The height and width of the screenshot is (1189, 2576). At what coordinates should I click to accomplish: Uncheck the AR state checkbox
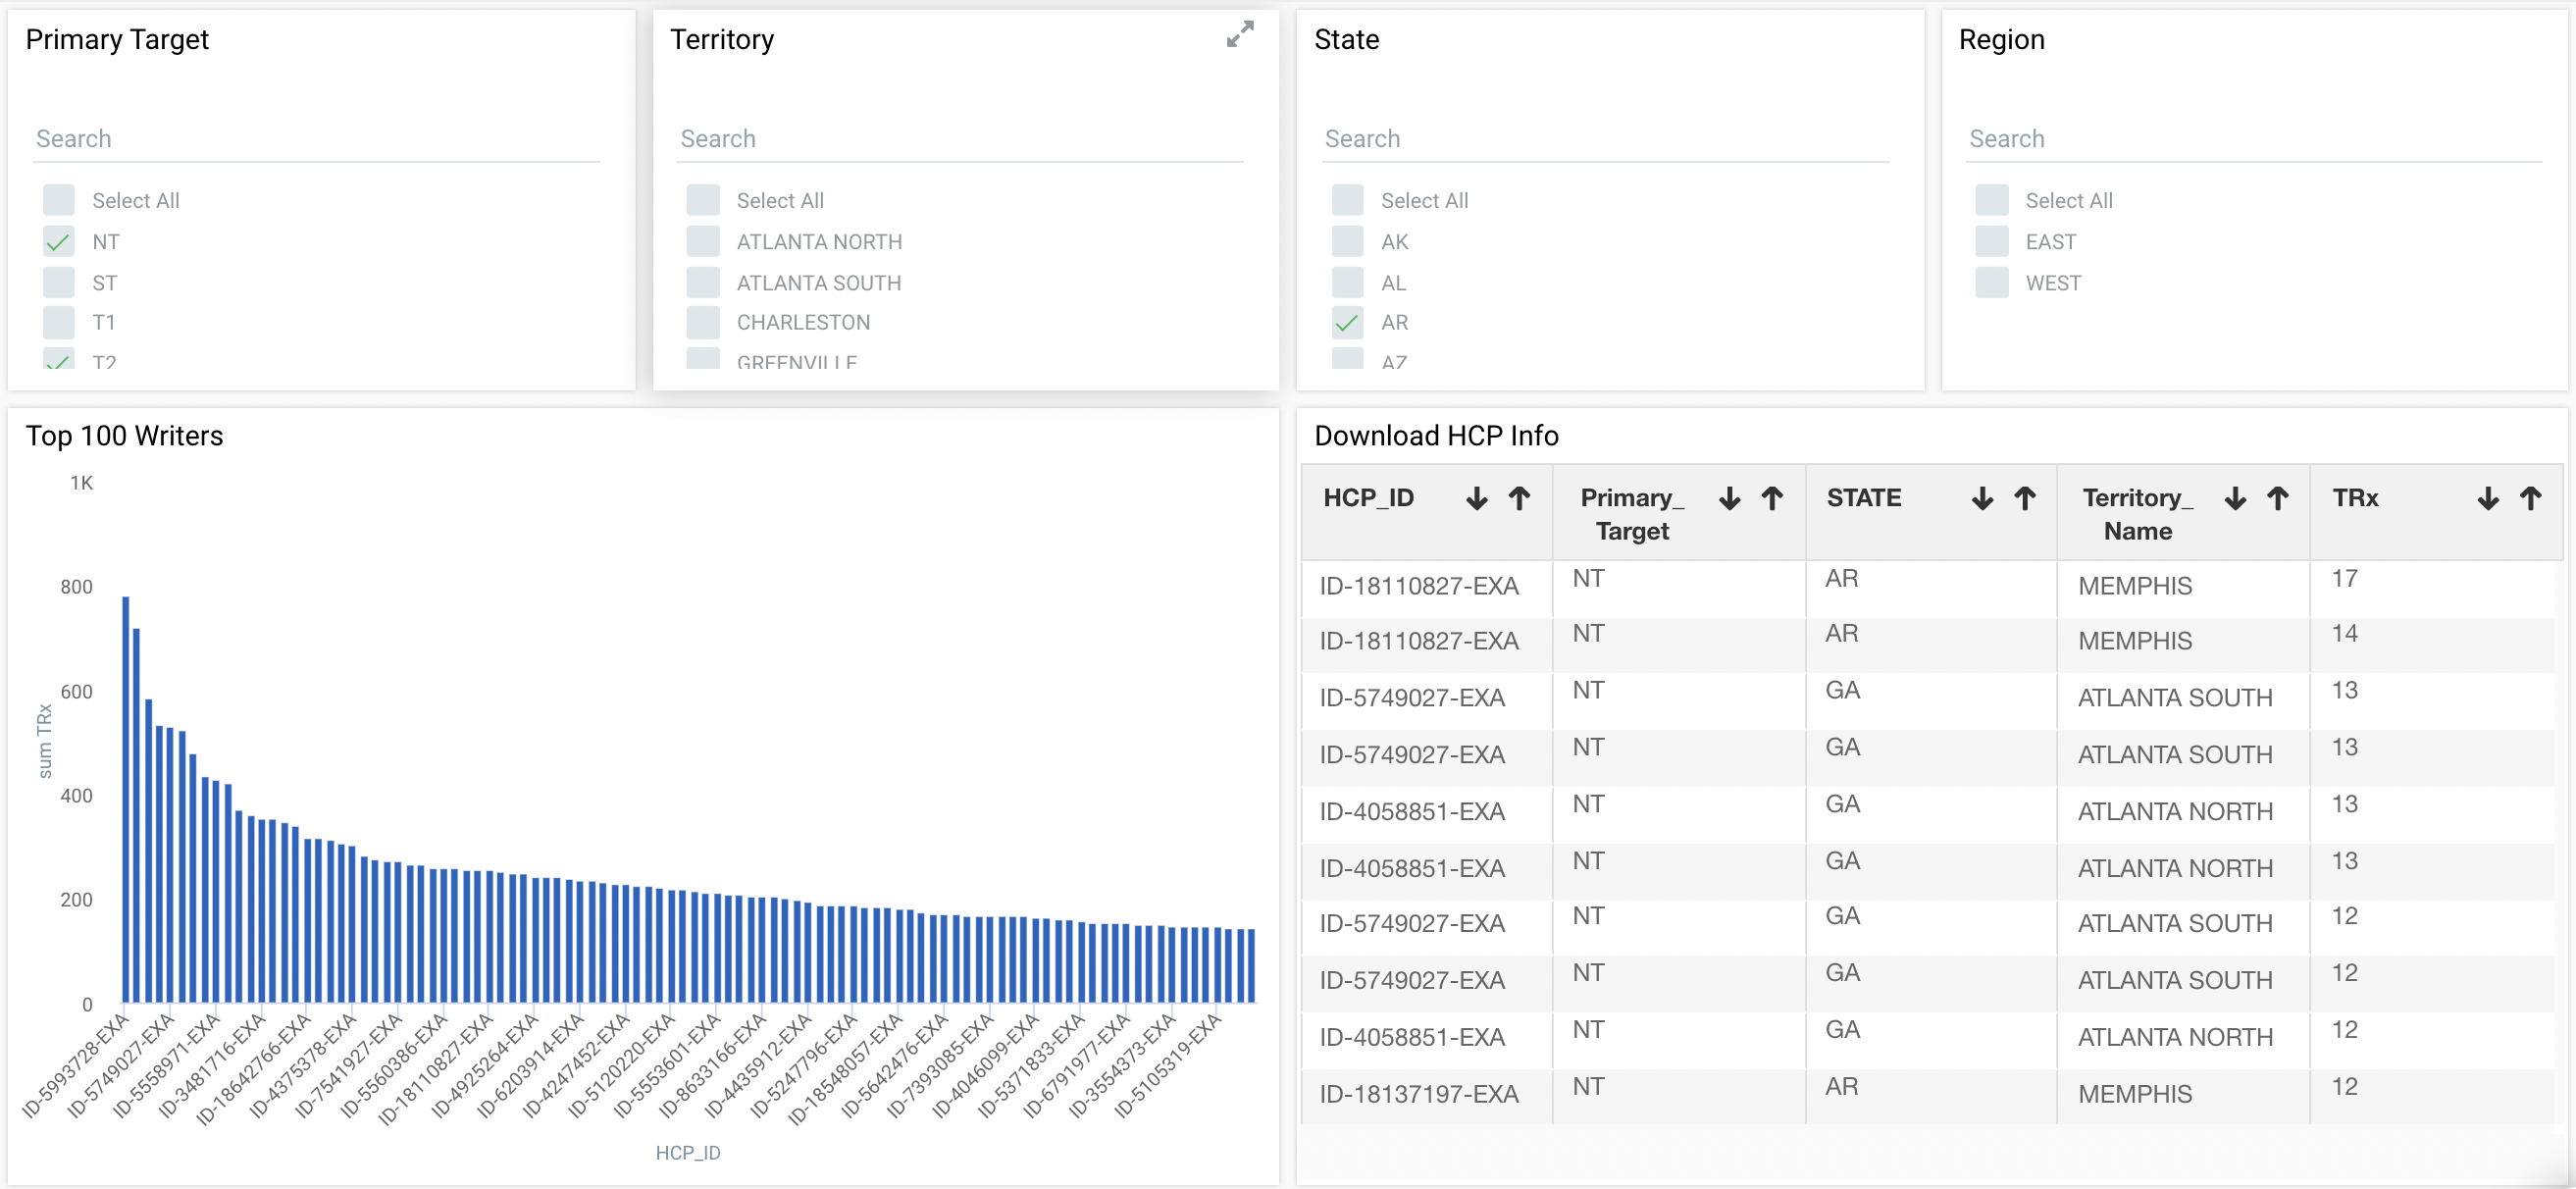pyautogui.click(x=1347, y=323)
